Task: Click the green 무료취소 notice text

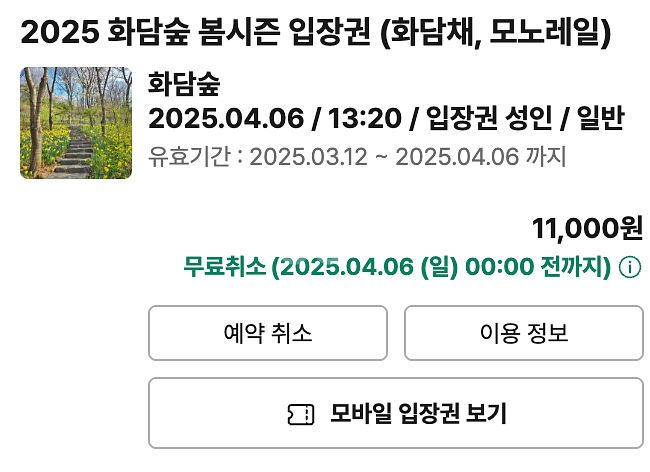Action: click(397, 266)
